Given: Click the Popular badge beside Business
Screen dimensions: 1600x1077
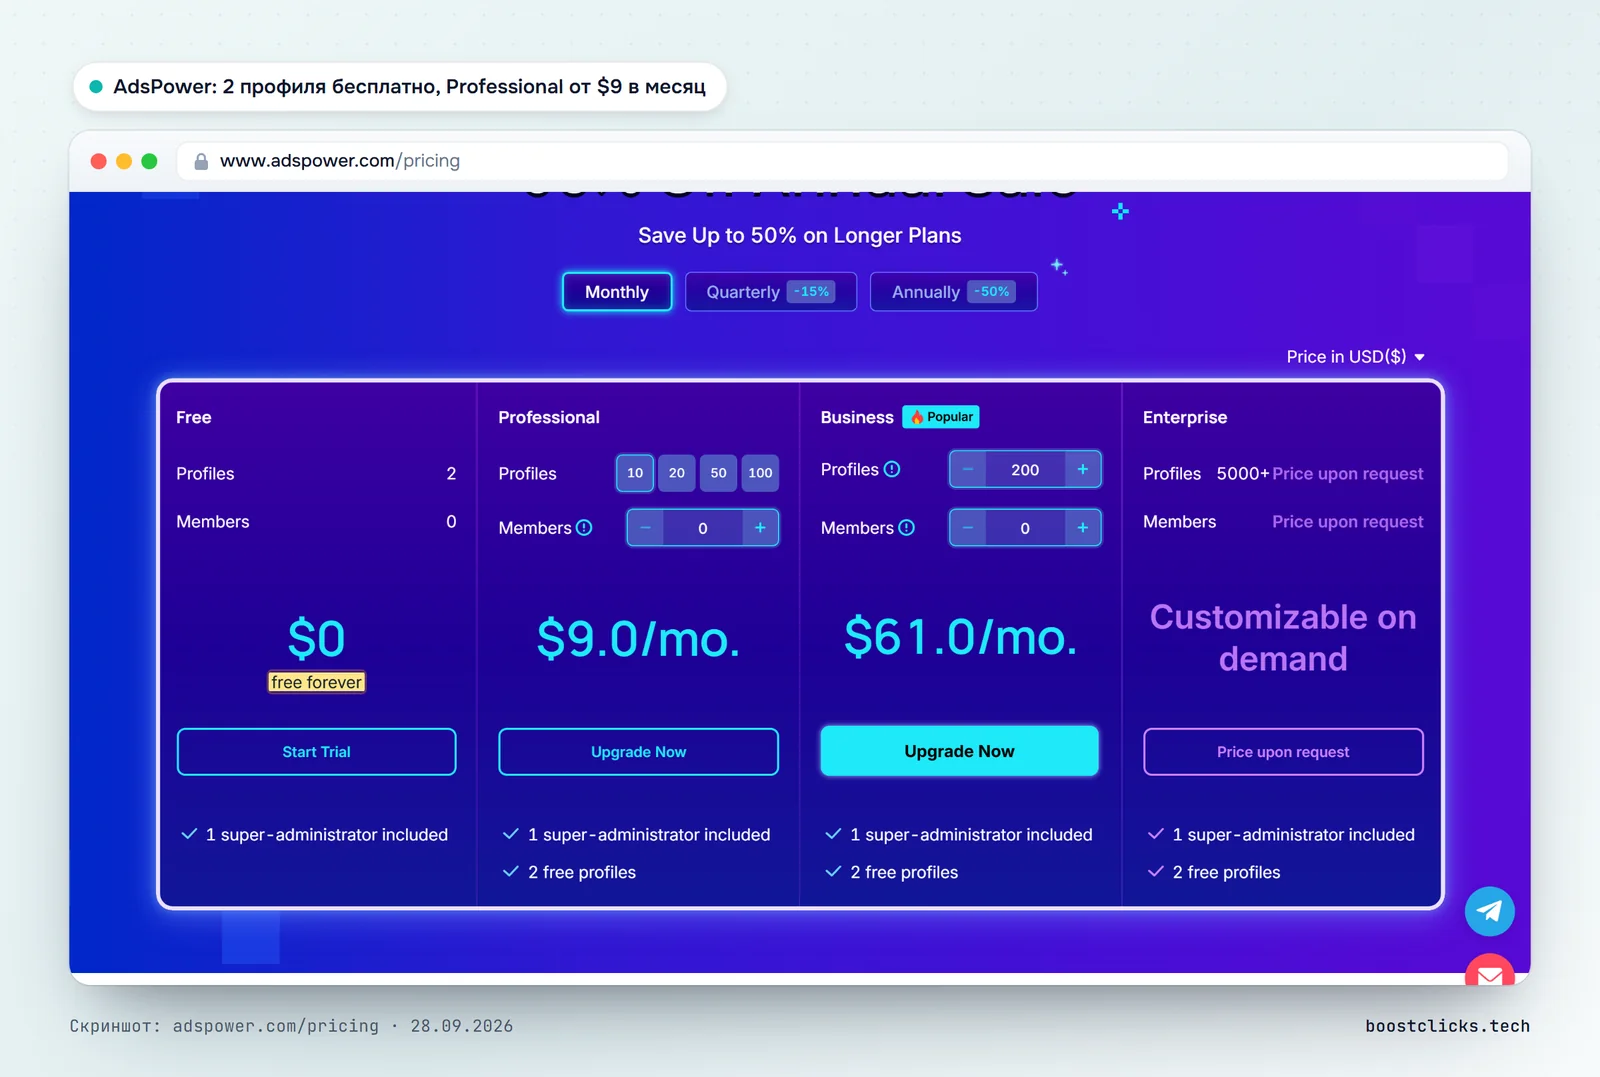Looking at the screenshot, I should coord(941,417).
